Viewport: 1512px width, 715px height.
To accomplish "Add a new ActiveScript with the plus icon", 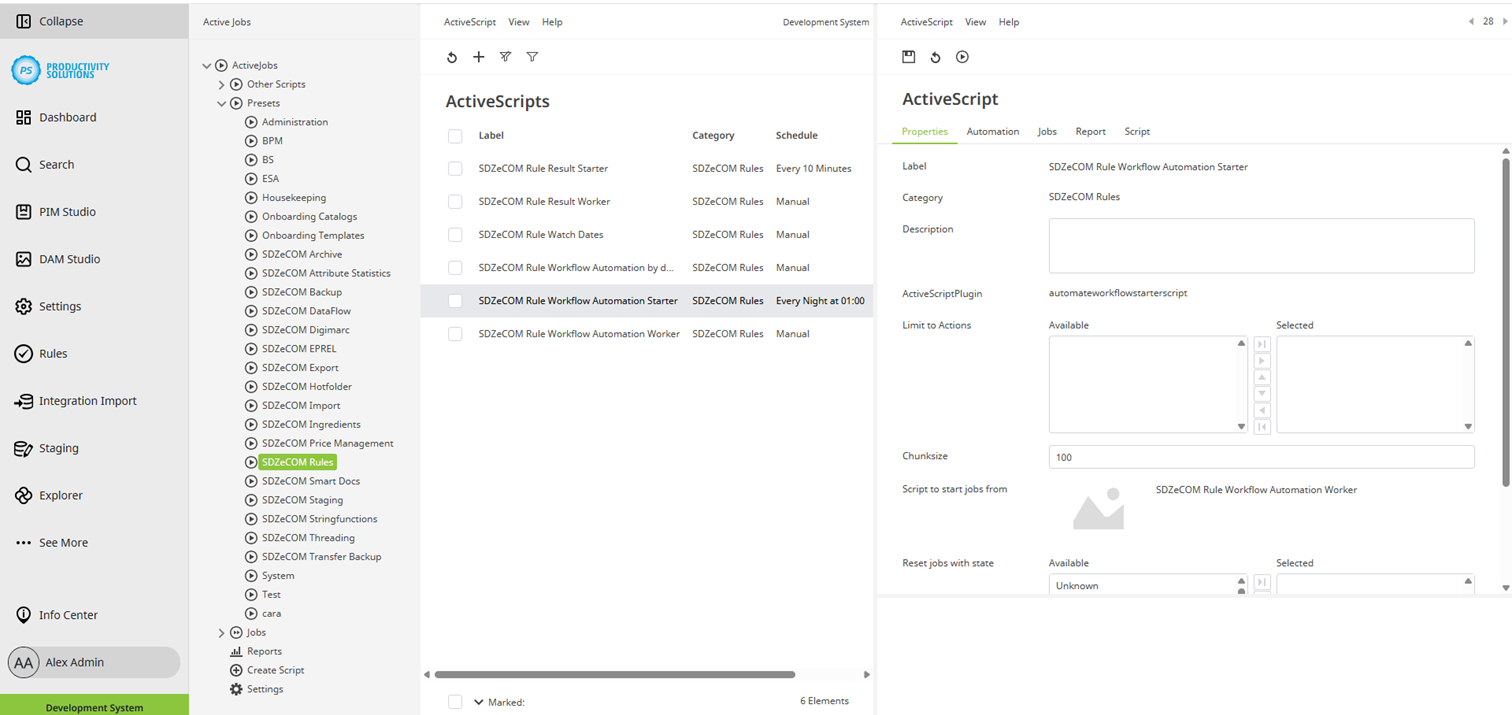I will tap(478, 57).
